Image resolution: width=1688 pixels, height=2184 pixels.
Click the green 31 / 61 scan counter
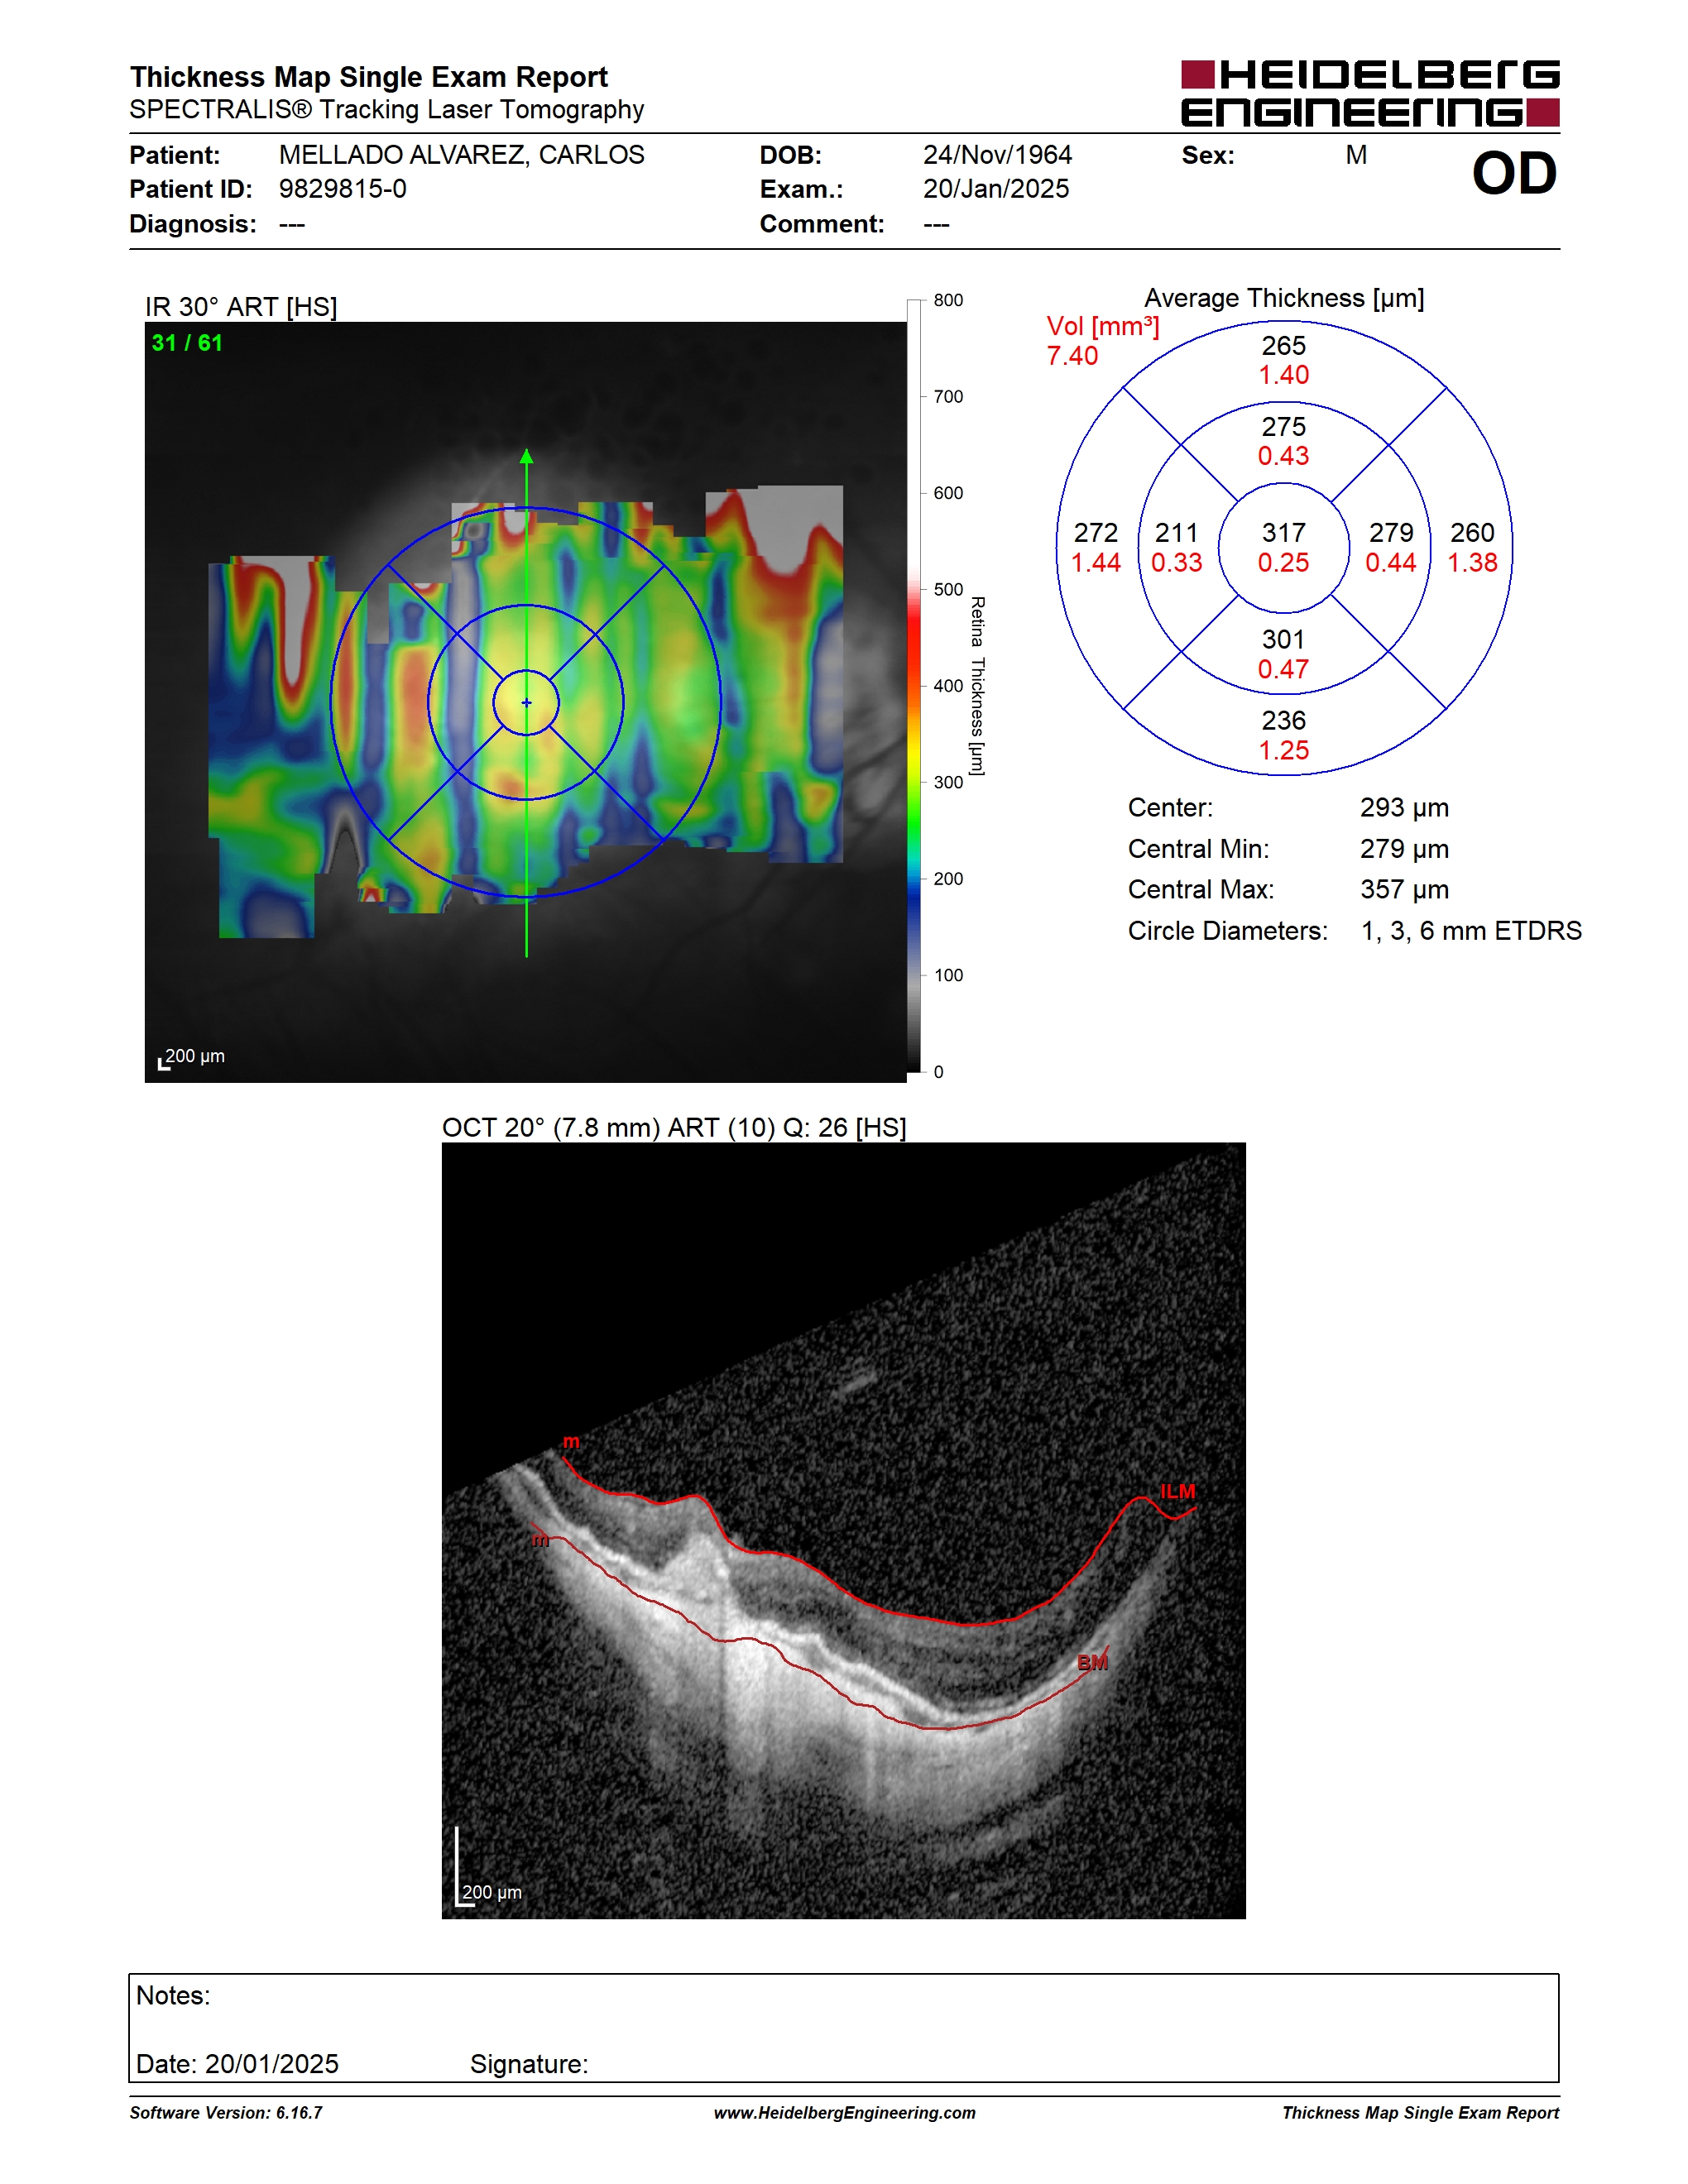click(x=187, y=343)
